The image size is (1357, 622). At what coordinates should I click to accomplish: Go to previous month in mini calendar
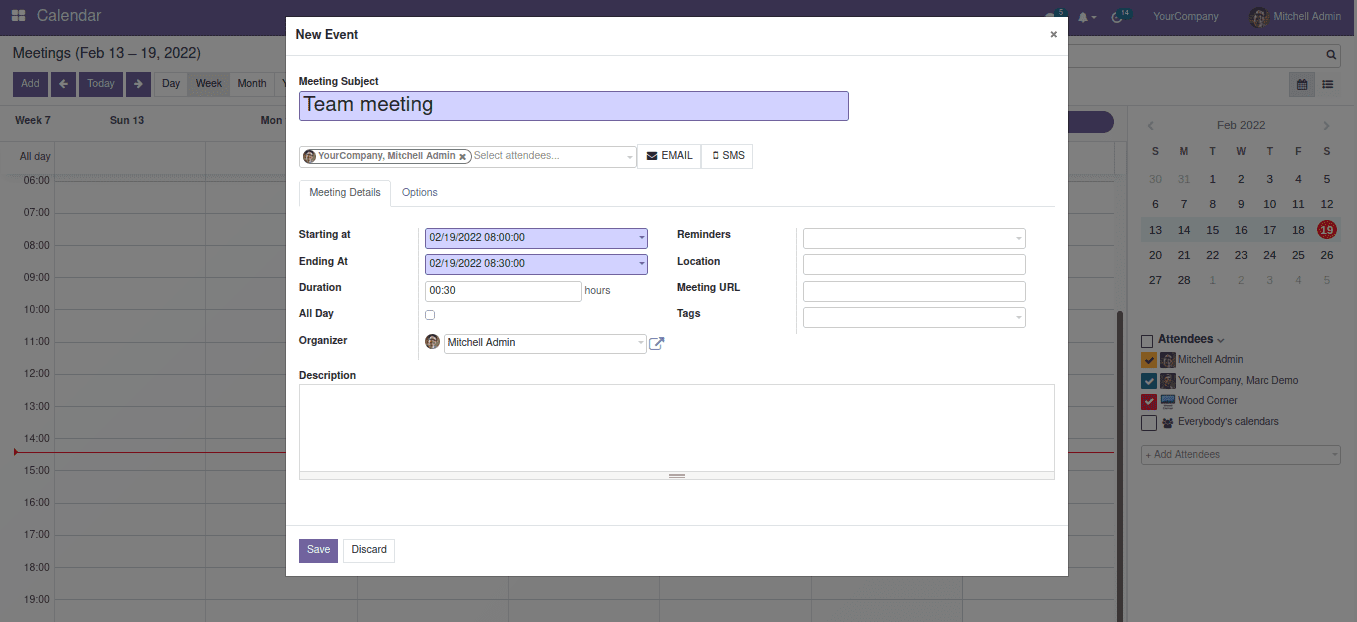tap(1150, 126)
